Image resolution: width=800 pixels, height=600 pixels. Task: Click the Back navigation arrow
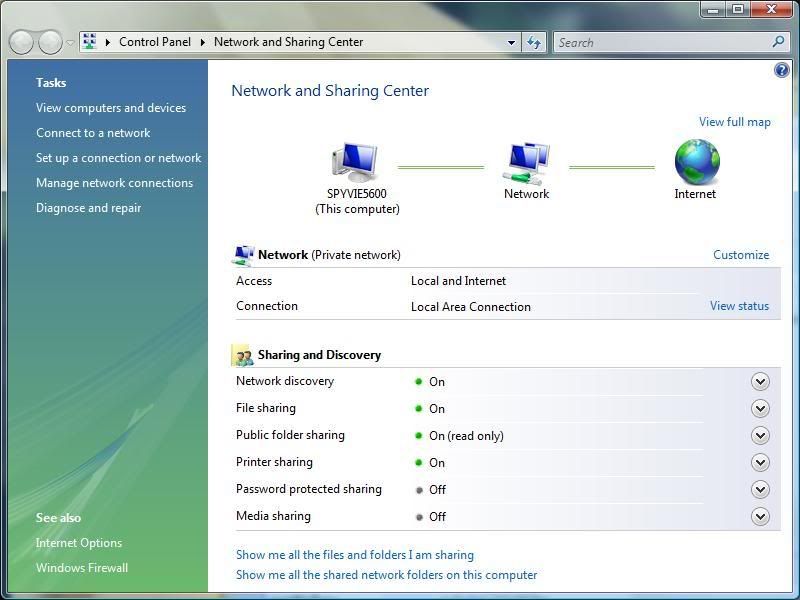[22, 42]
